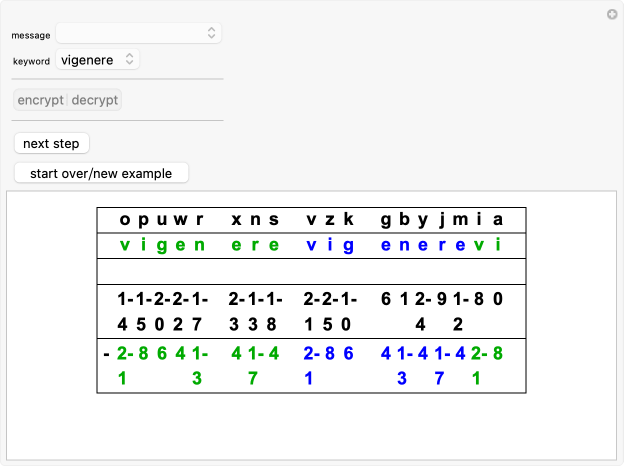The width and height of the screenshot is (624, 467).
Task: Click the green key letters 'vigen'
Action: (x=160, y=246)
